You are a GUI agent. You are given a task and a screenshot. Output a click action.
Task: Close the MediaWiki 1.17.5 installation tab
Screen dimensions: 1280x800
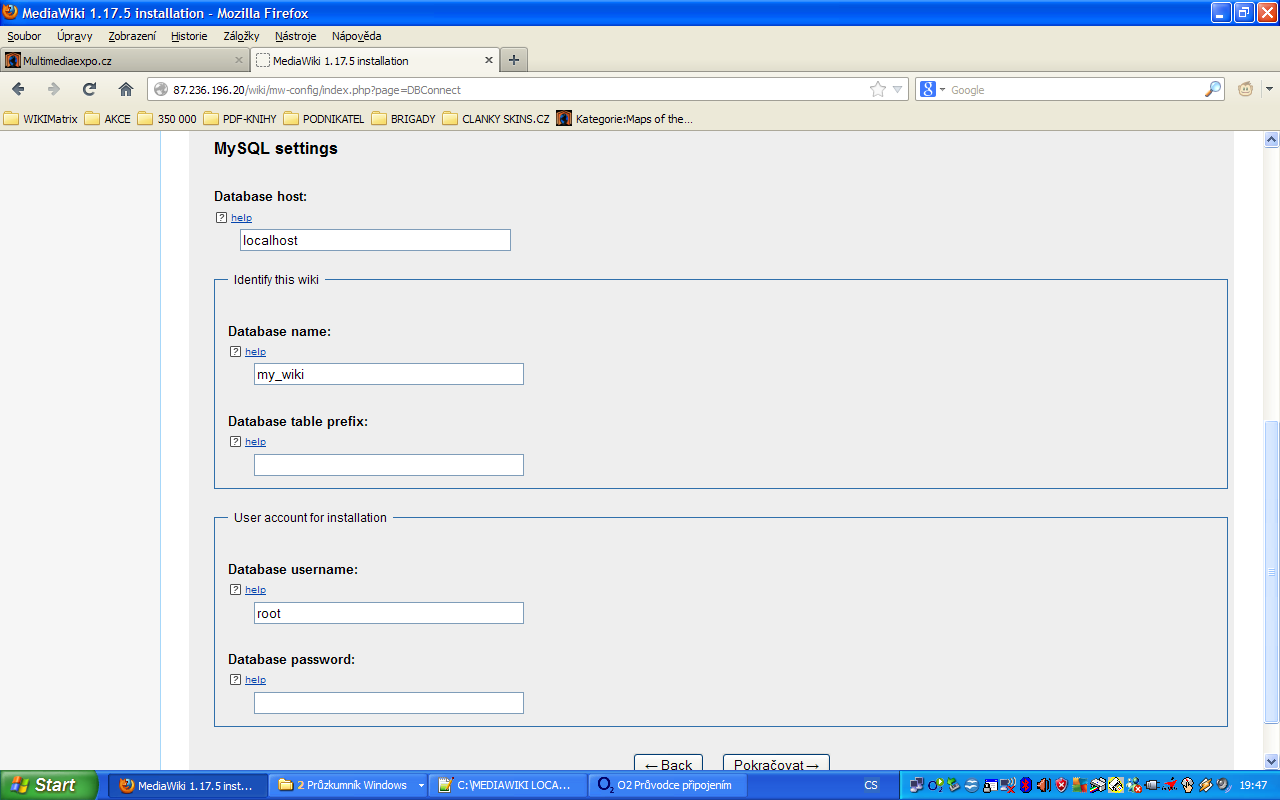tap(489, 60)
